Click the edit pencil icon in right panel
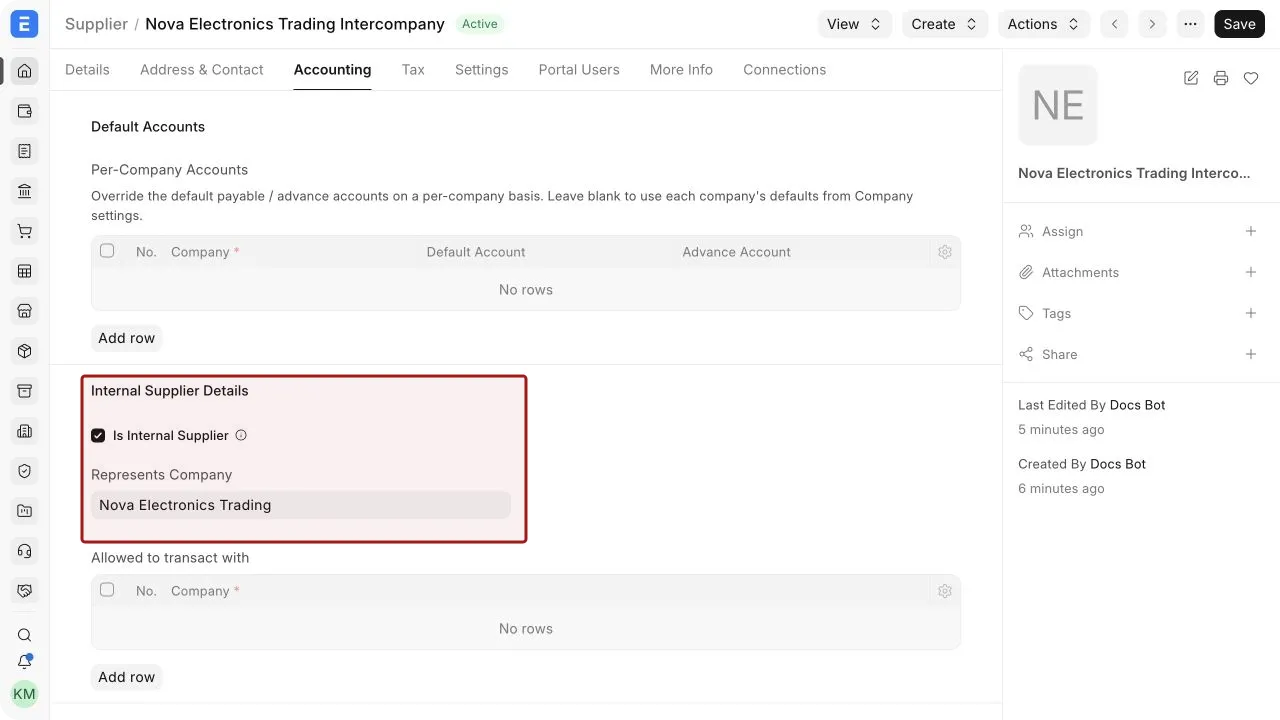 (1191, 78)
